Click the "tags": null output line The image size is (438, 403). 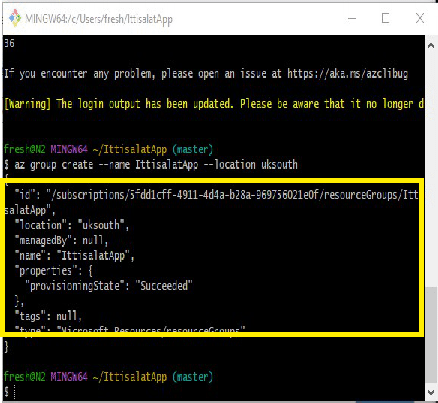[48, 316]
